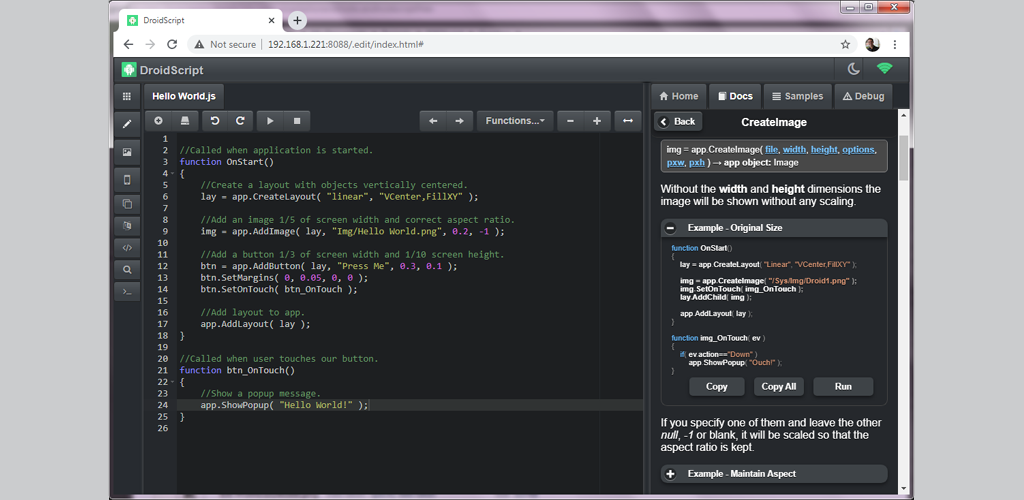Open the apps grid in the sidebar
This screenshot has height=500, width=1024.
pyautogui.click(x=127, y=97)
